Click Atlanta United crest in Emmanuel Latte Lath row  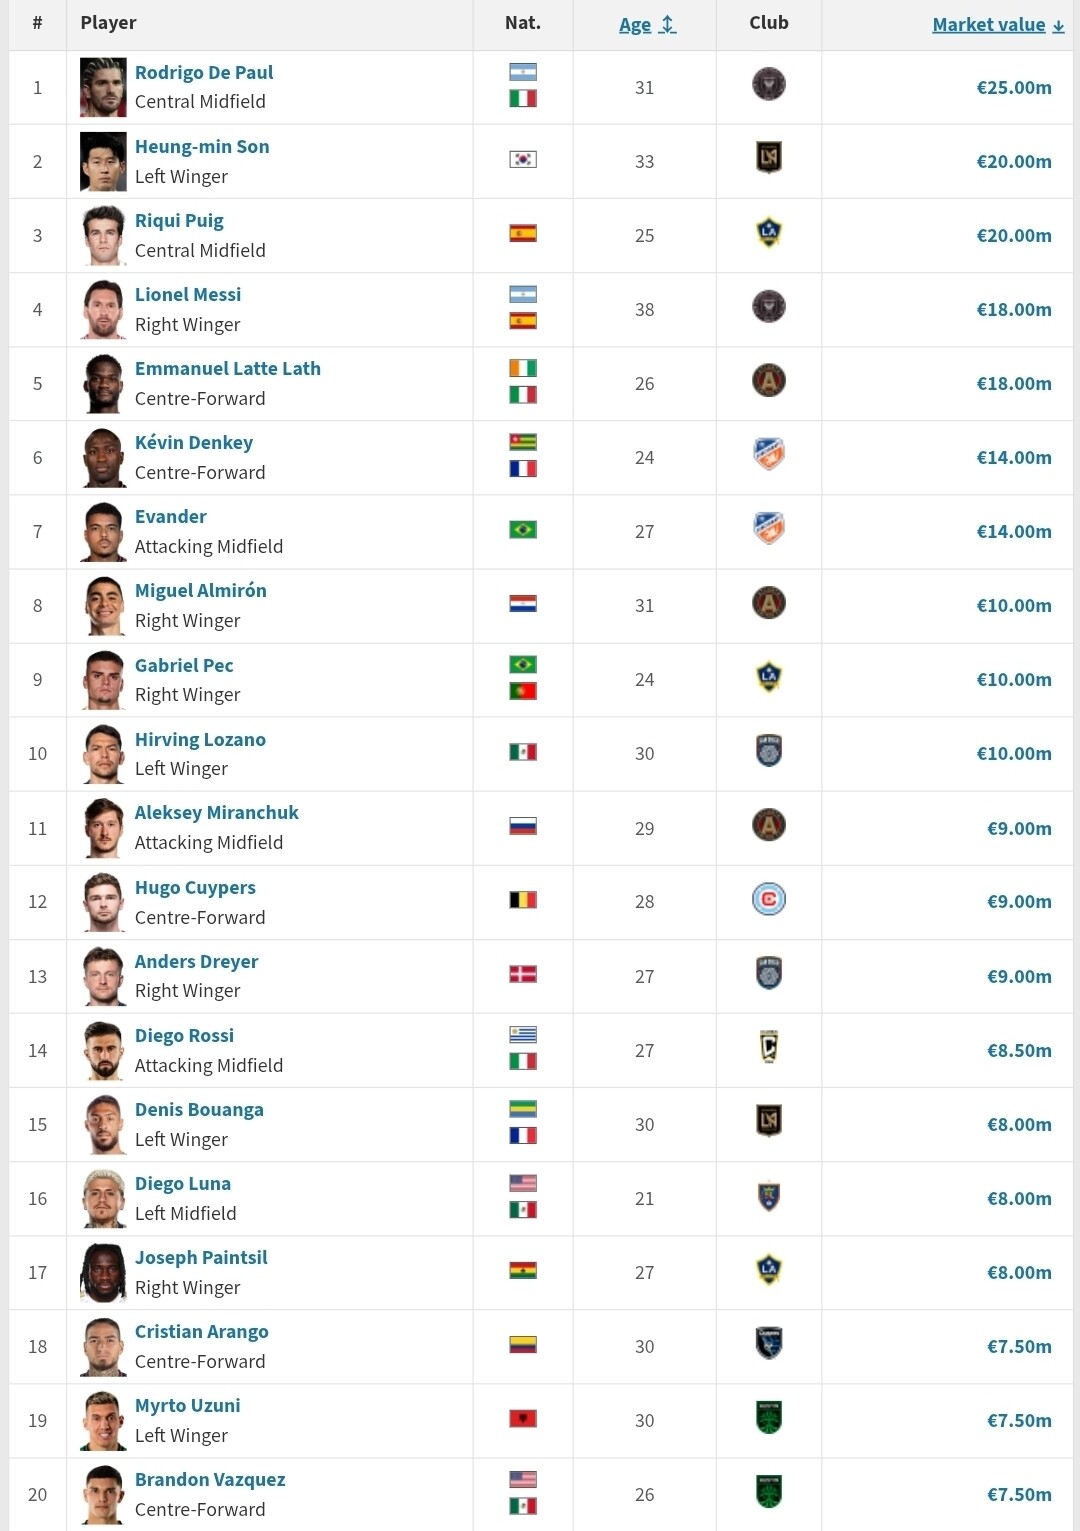point(768,381)
